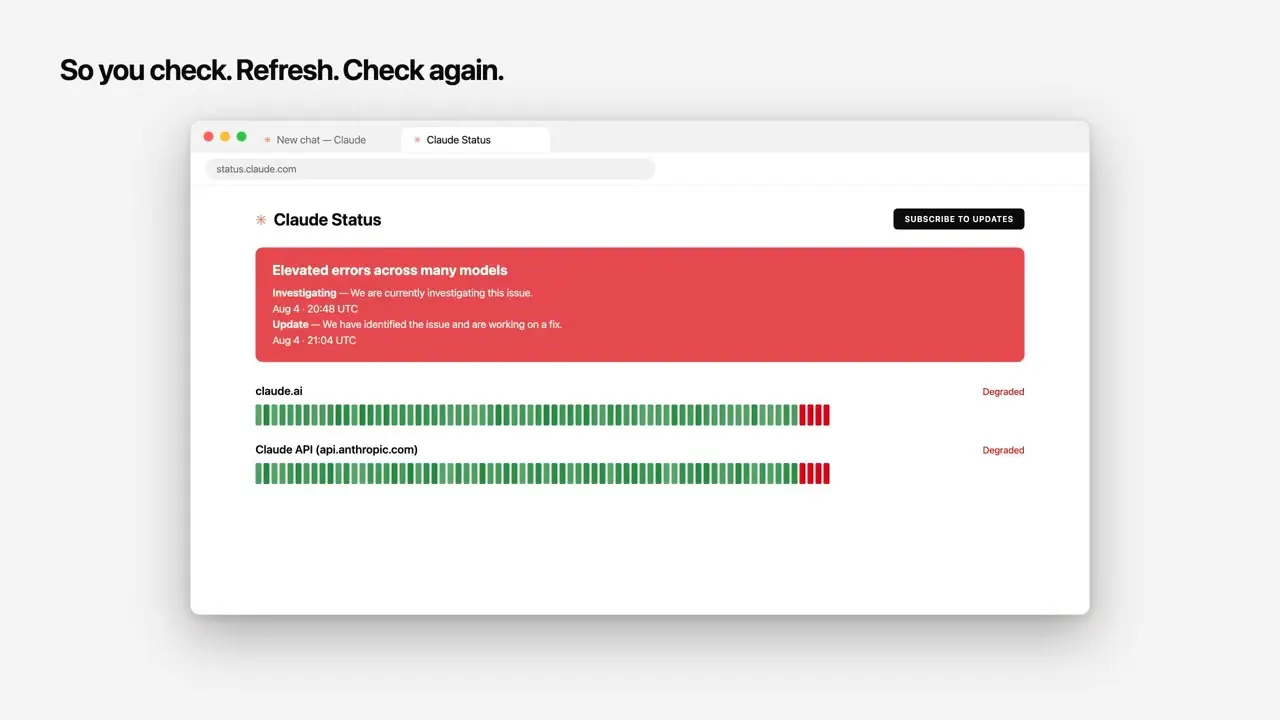Click the Aug 4 · 21:04 UTC timestamp
Image resolution: width=1280 pixels, height=720 pixels.
(314, 341)
